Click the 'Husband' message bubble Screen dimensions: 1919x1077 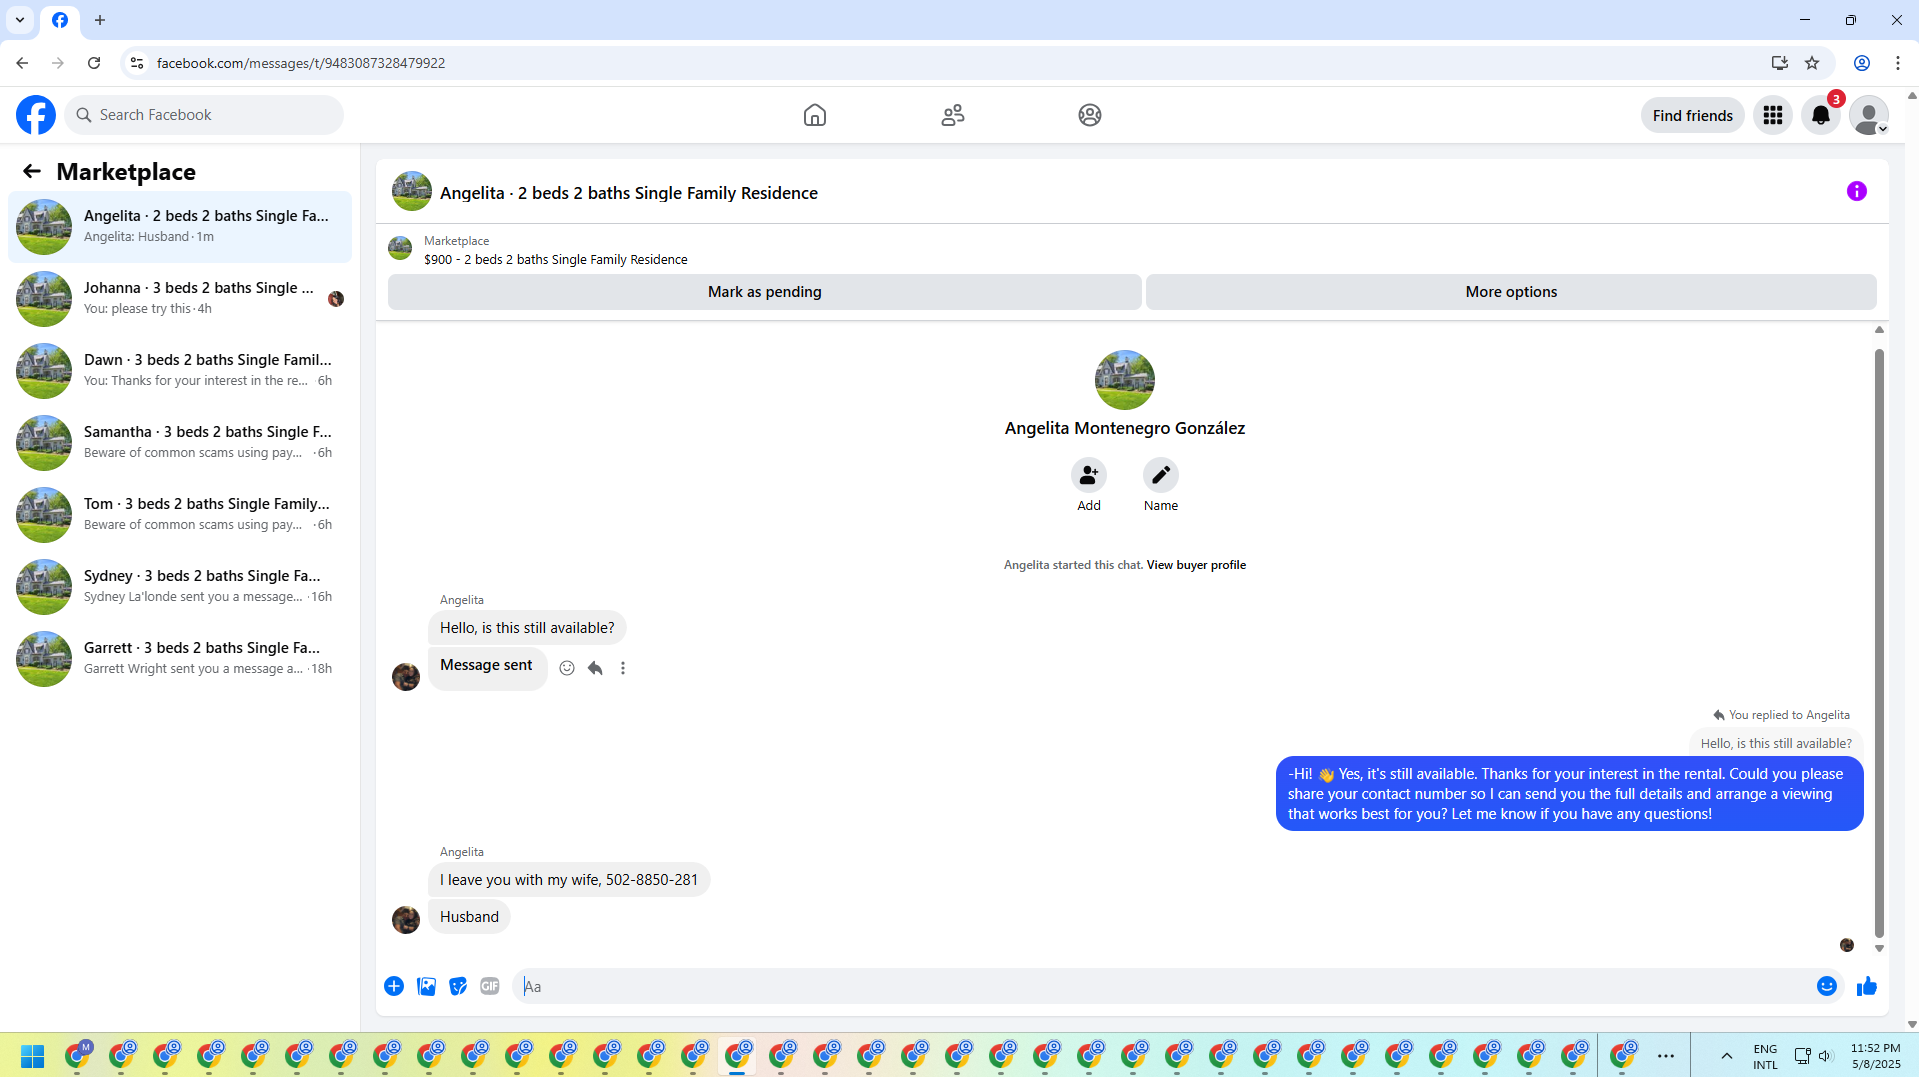point(469,917)
